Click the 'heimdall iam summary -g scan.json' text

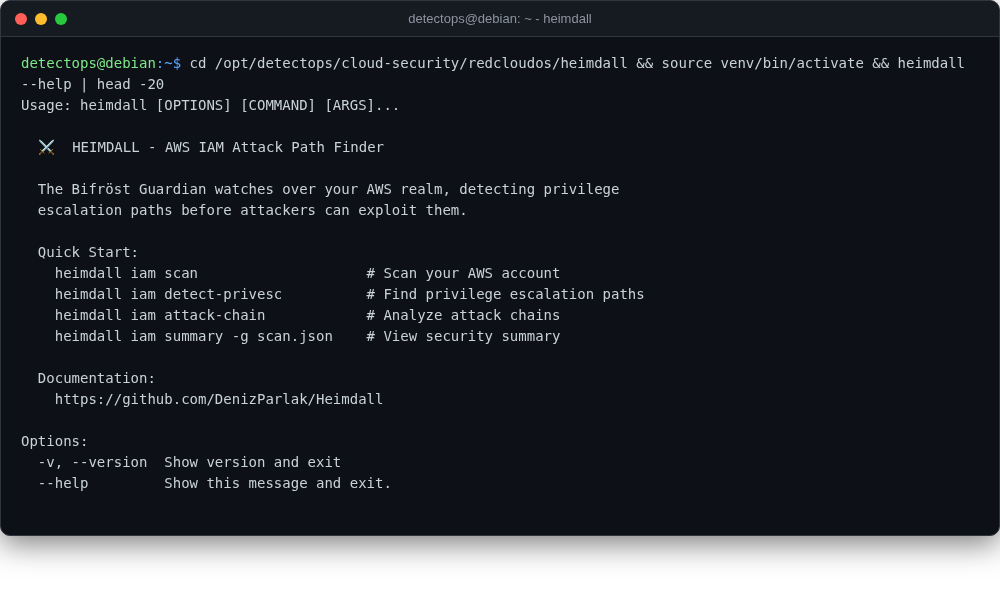pyautogui.click(x=194, y=336)
